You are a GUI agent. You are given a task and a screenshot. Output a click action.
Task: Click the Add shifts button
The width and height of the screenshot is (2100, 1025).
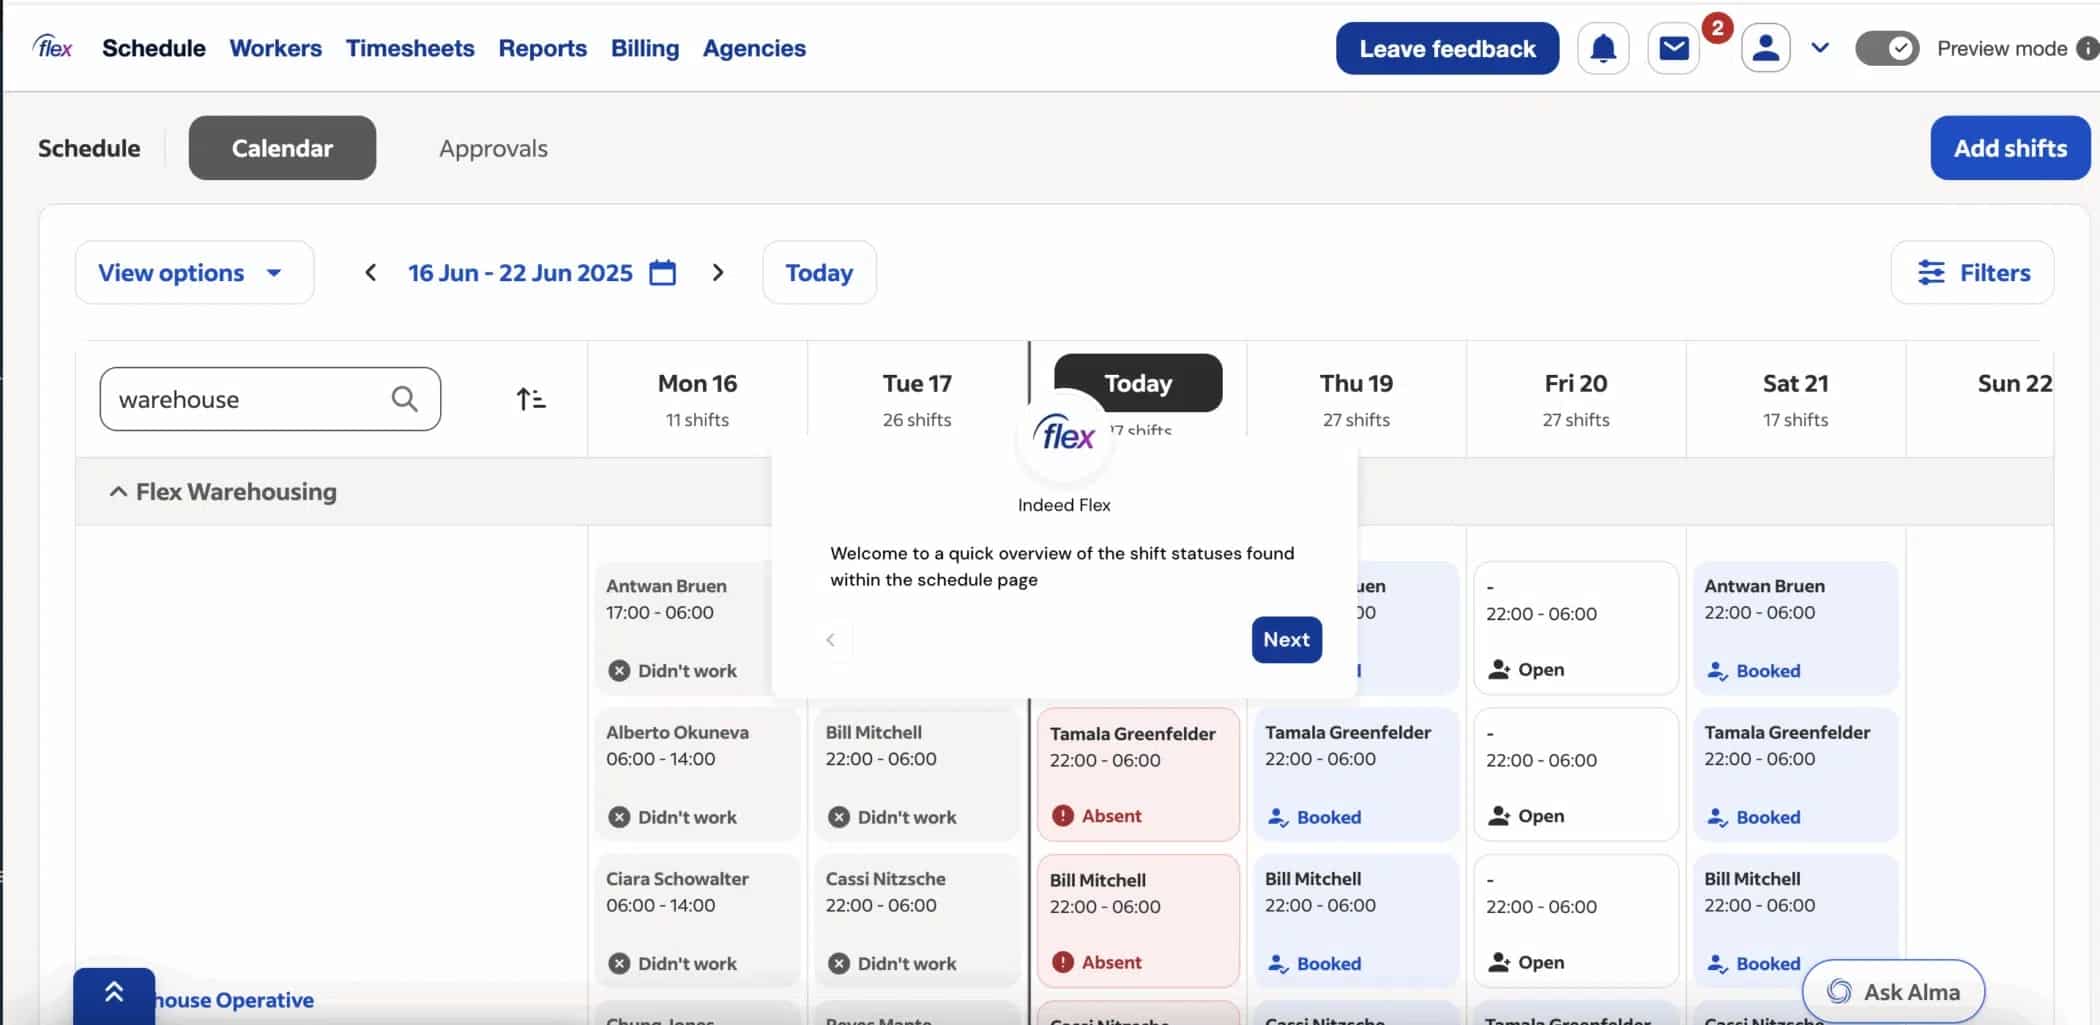2010,148
